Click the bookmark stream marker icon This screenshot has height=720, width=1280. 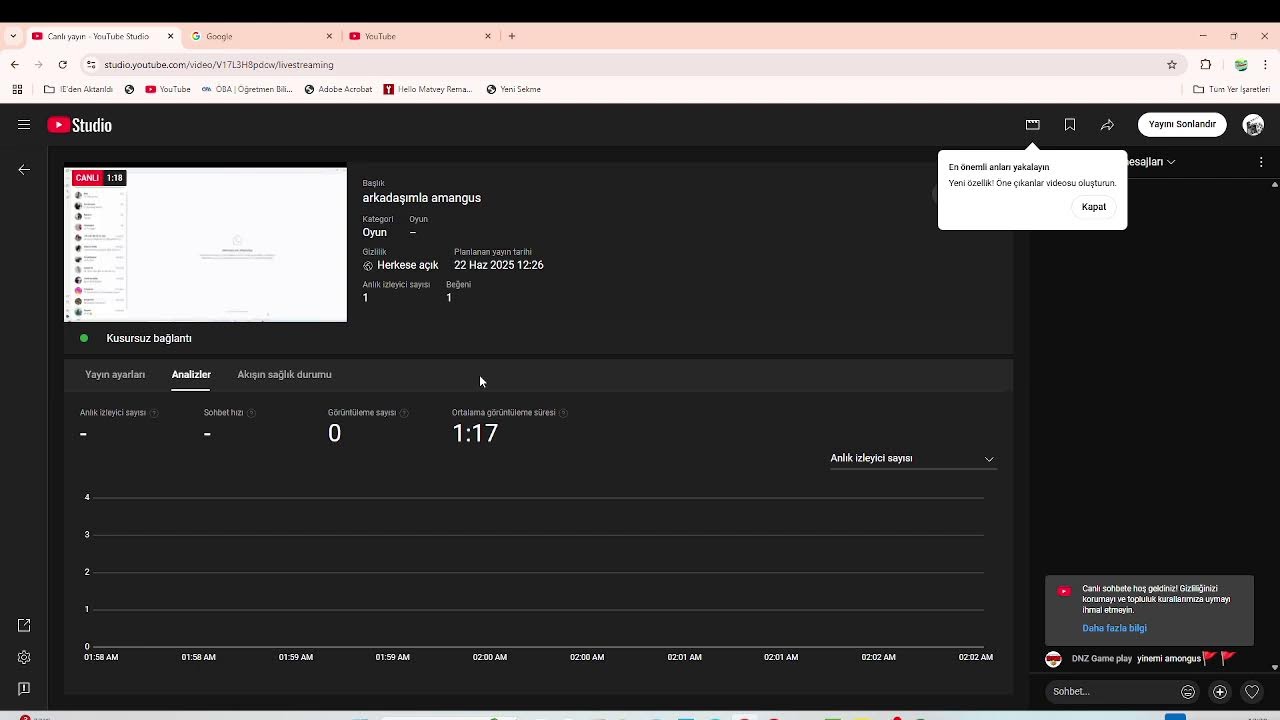(x=1070, y=125)
